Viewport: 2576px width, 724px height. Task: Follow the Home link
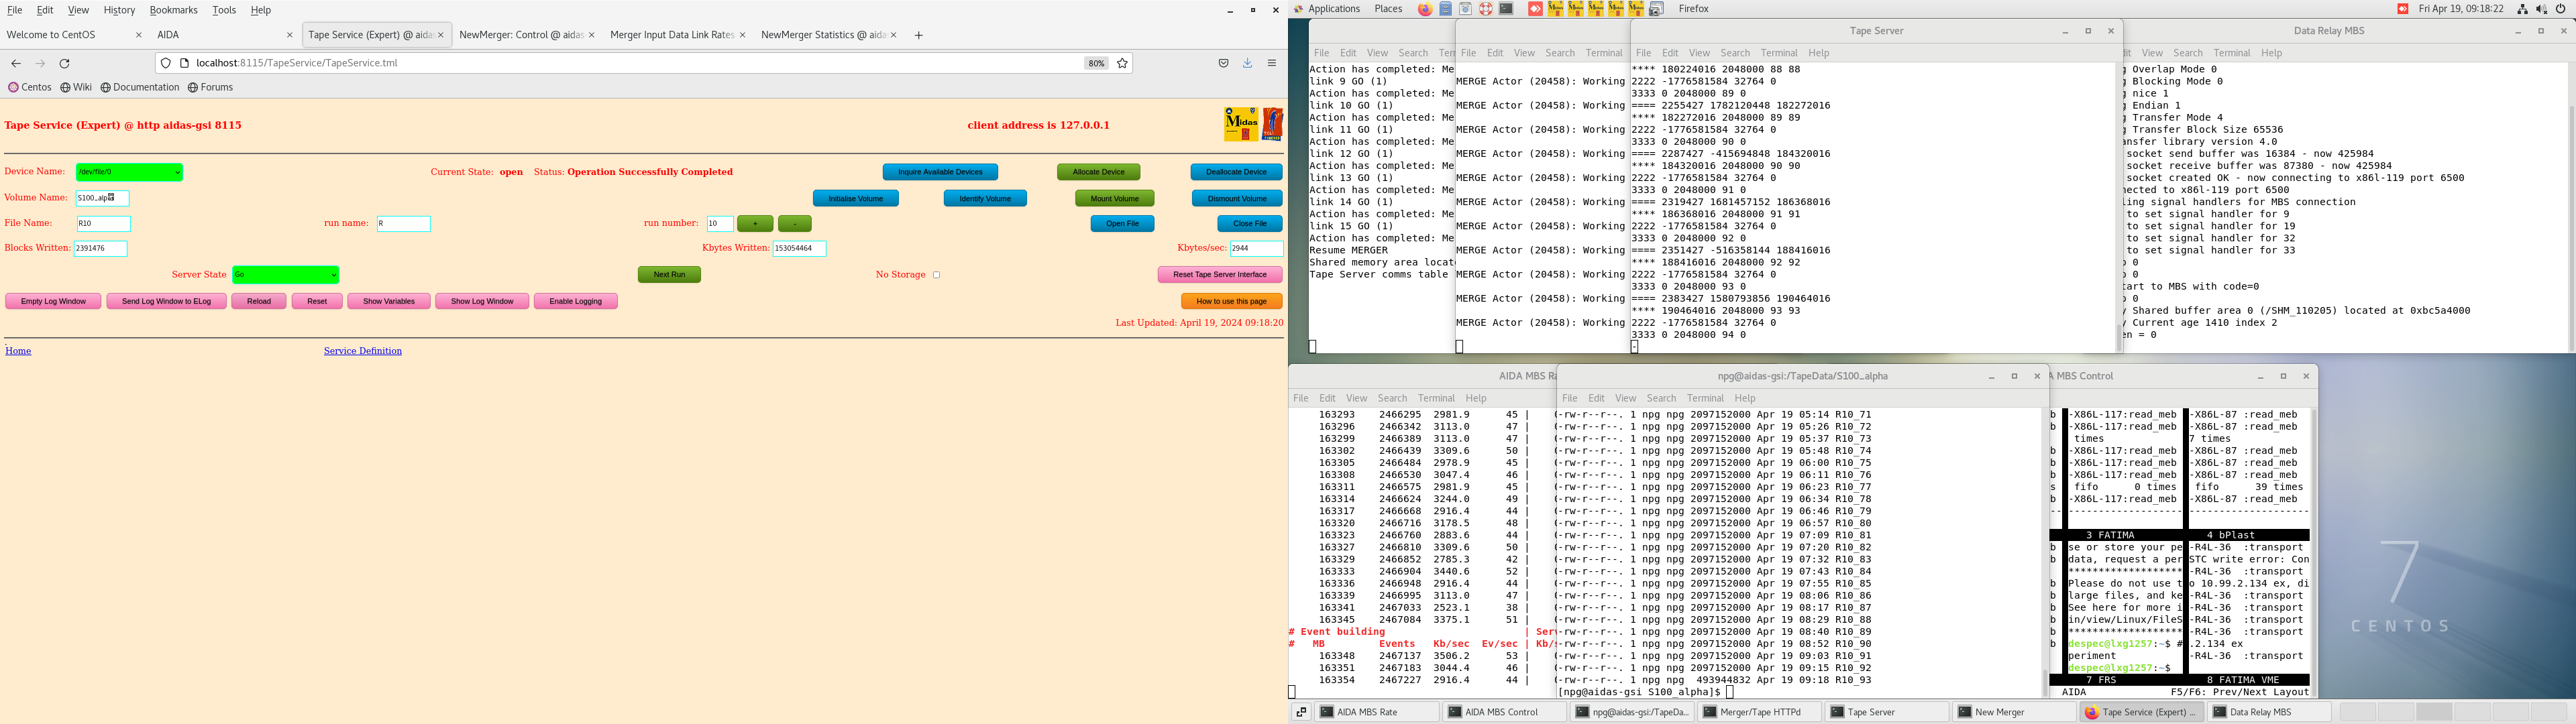18,351
